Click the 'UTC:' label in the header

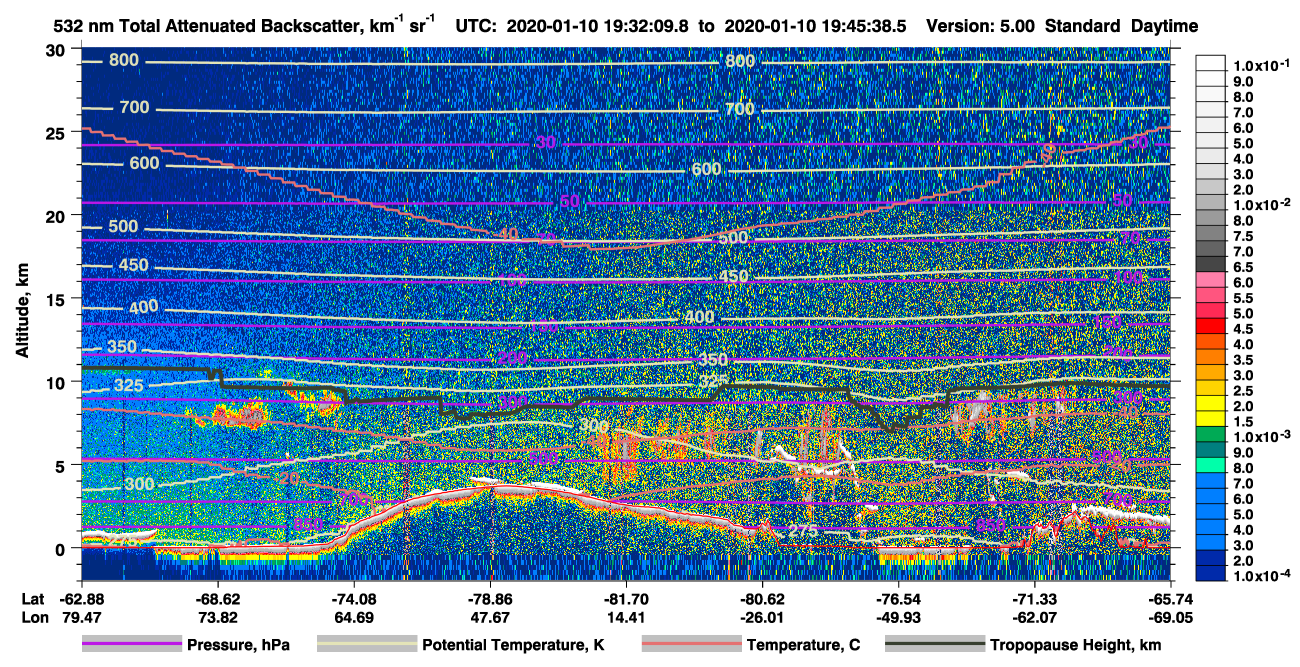click(x=477, y=27)
